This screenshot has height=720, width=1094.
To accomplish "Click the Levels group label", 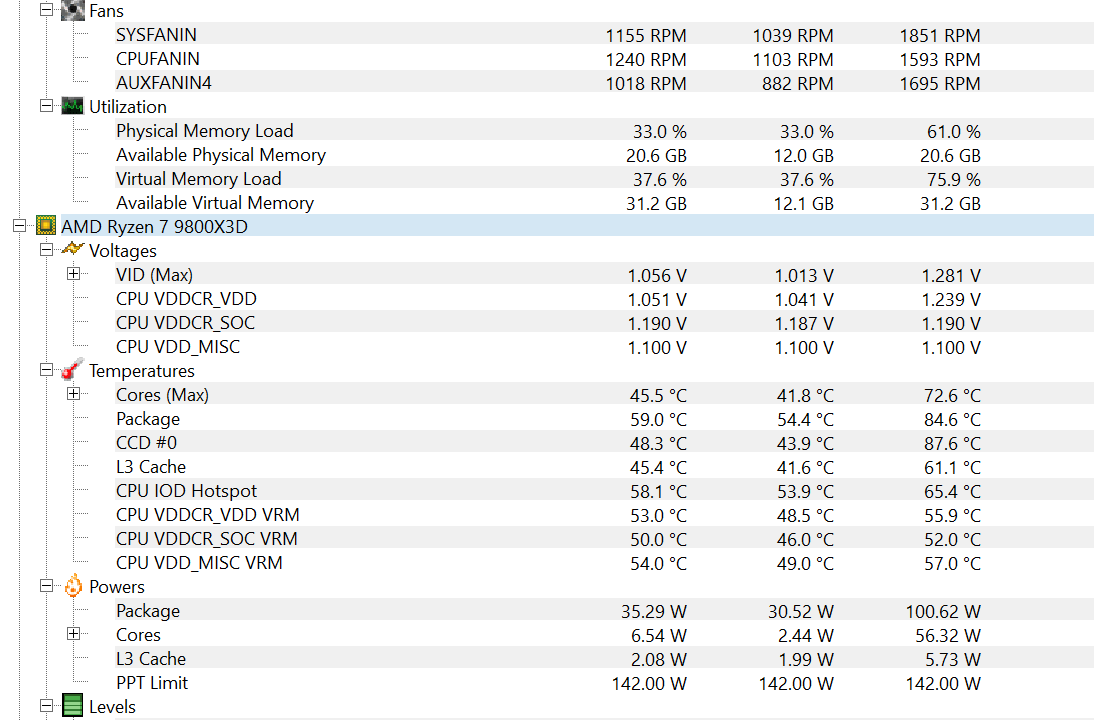I will tap(112, 707).
